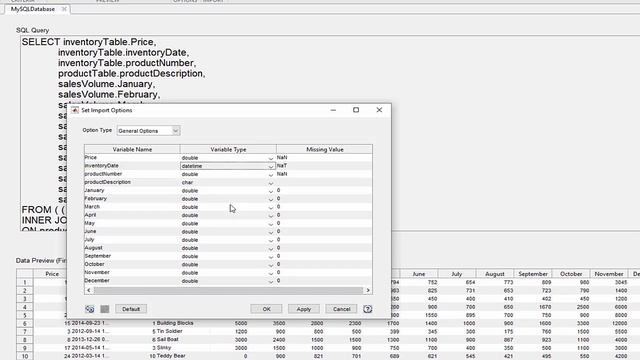Click the September column header in Data Preview
The height and width of the screenshot is (360, 640).
click(533, 274)
